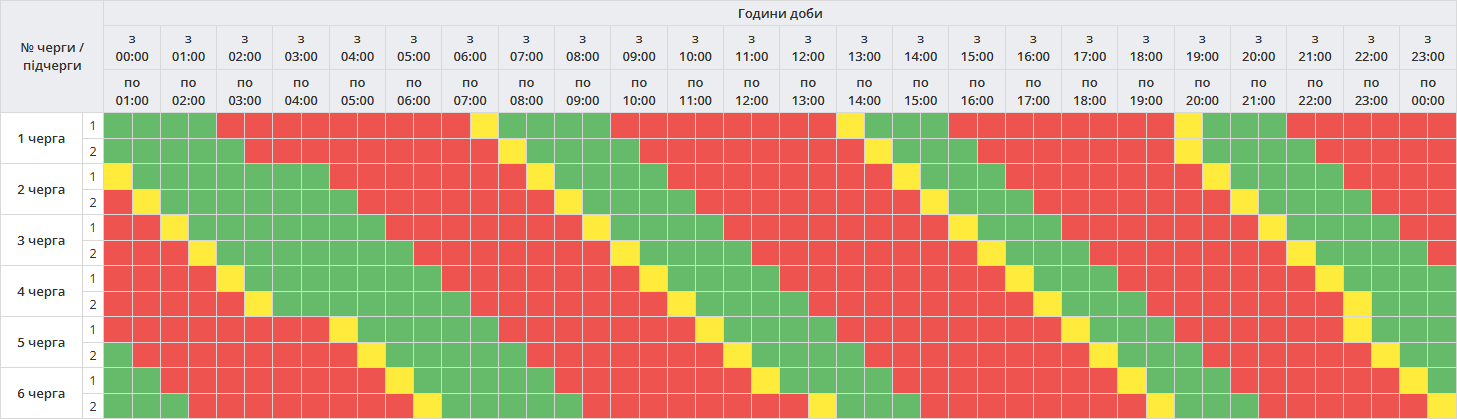The height and width of the screenshot is (419, 1457).
Task: Click the 'з 20:00' column header
Action: pyautogui.click(x=1258, y=47)
